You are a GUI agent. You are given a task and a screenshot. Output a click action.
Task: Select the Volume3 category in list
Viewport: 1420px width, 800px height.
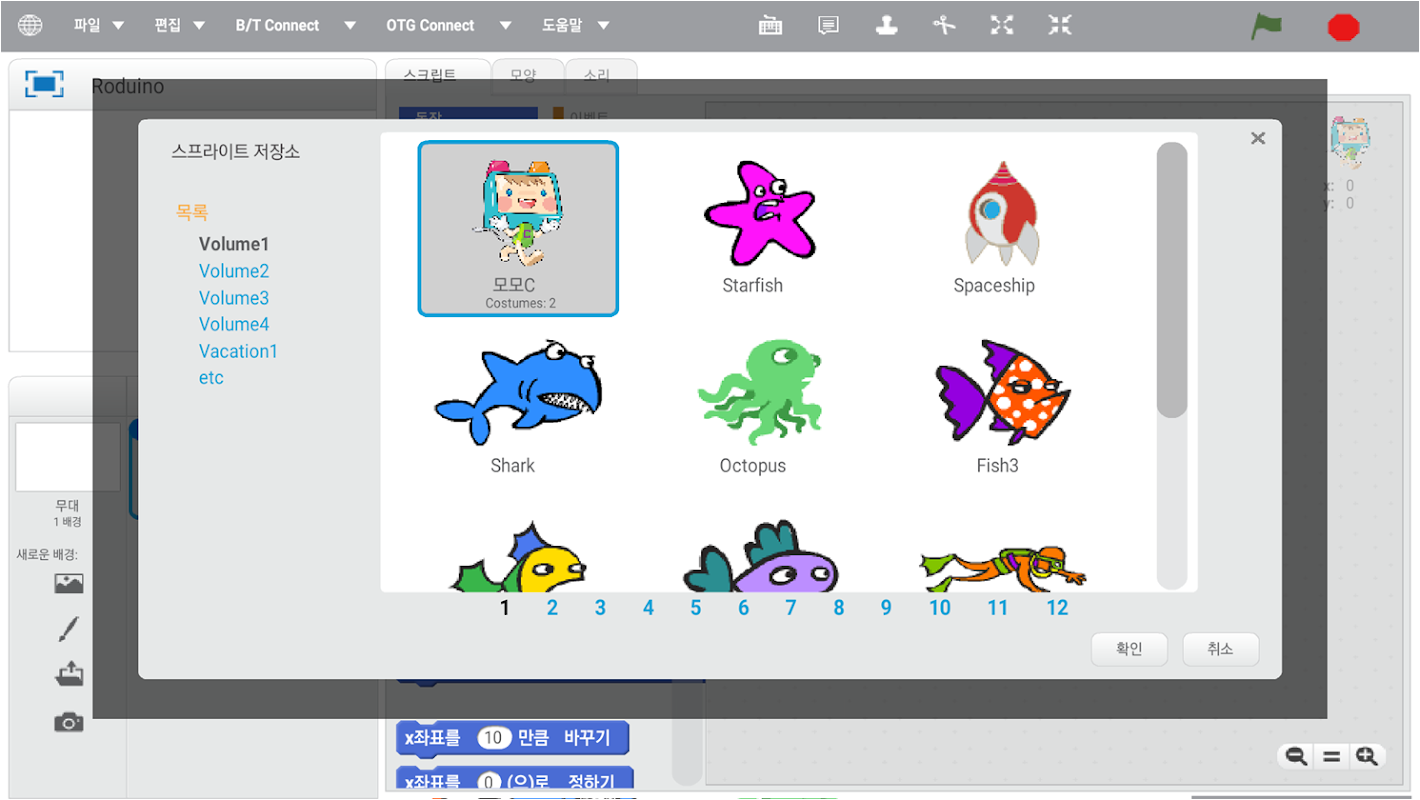coord(234,298)
